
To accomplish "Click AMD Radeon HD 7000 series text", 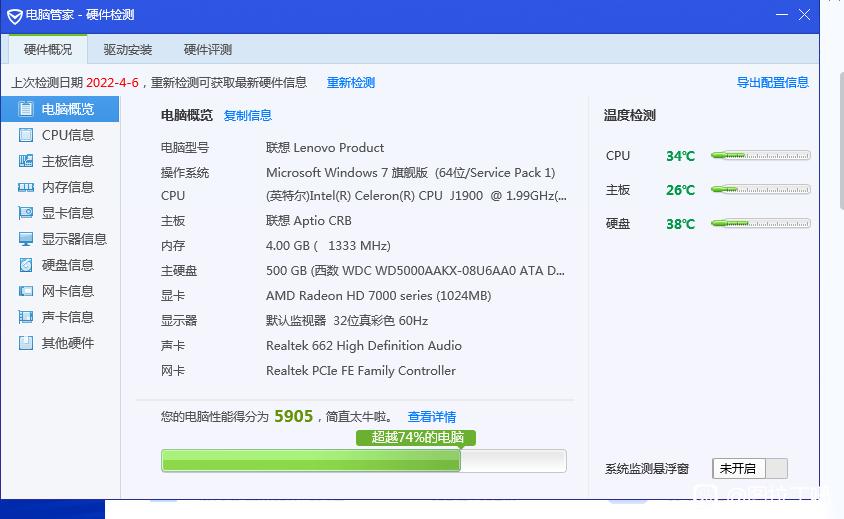I will pyautogui.click(x=378, y=296).
